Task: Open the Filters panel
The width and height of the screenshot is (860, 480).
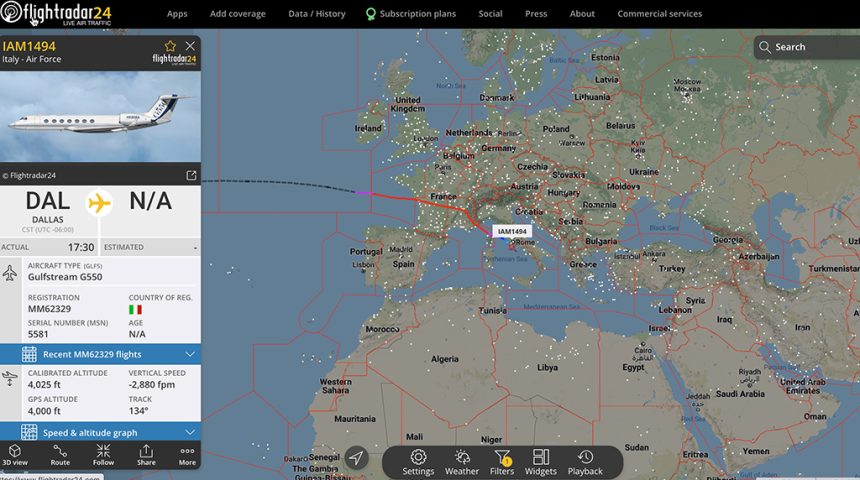Action: point(502,462)
